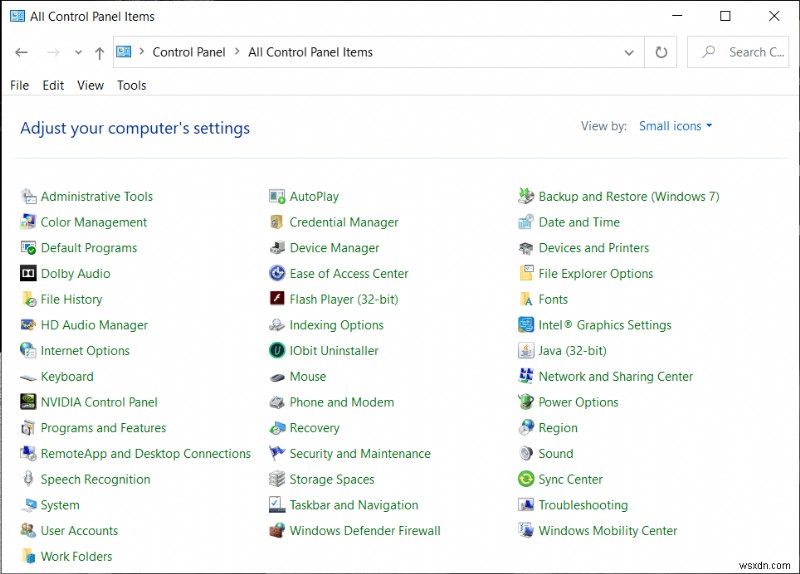This screenshot has height=574, width=800.
Task: Open the Administrative Tools icon
Action: [x=28, y=196]
